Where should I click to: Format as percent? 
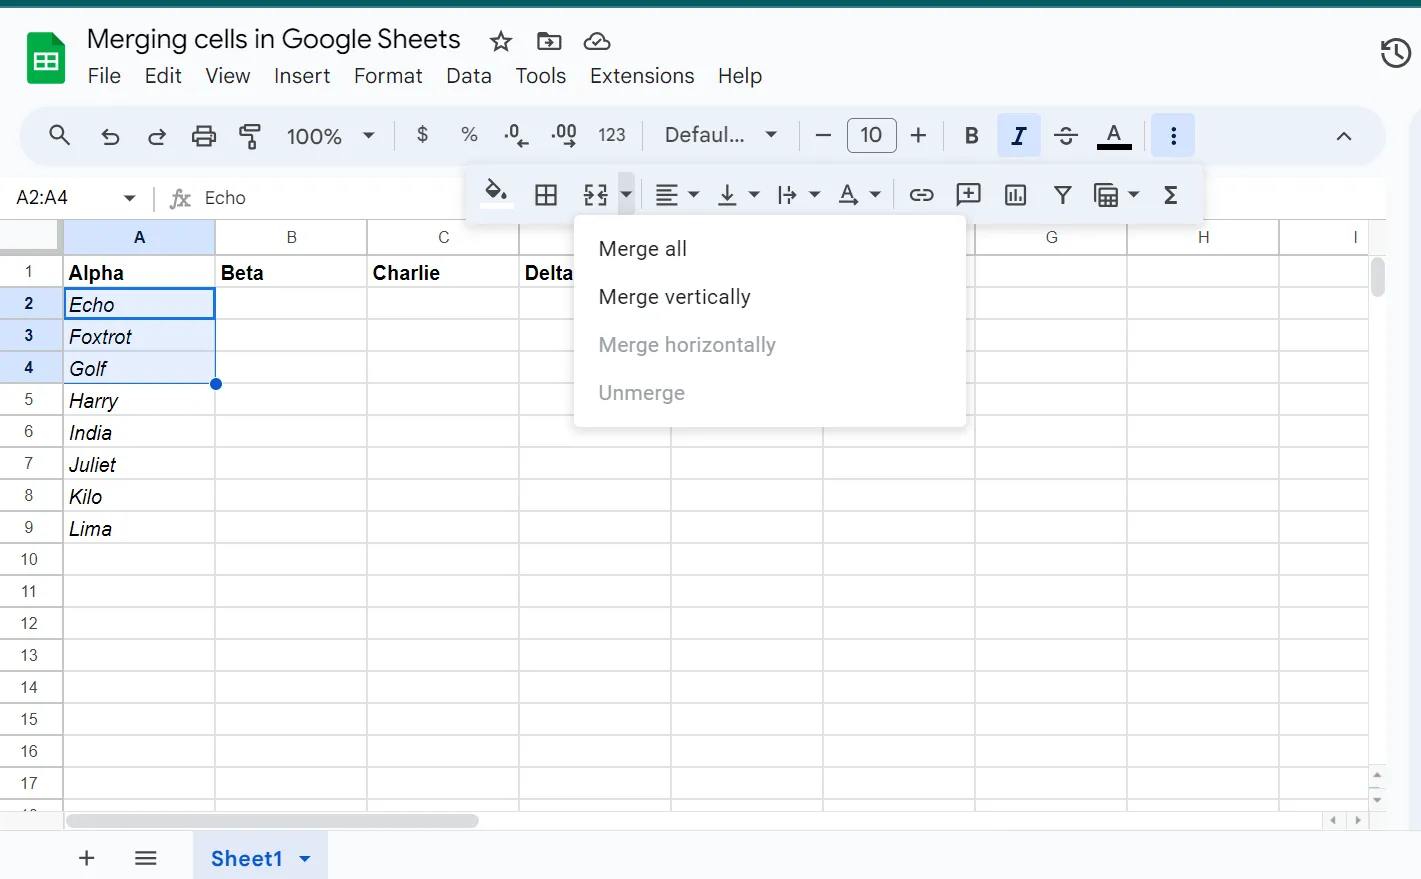pyautogui.click(x=469, y=135)
